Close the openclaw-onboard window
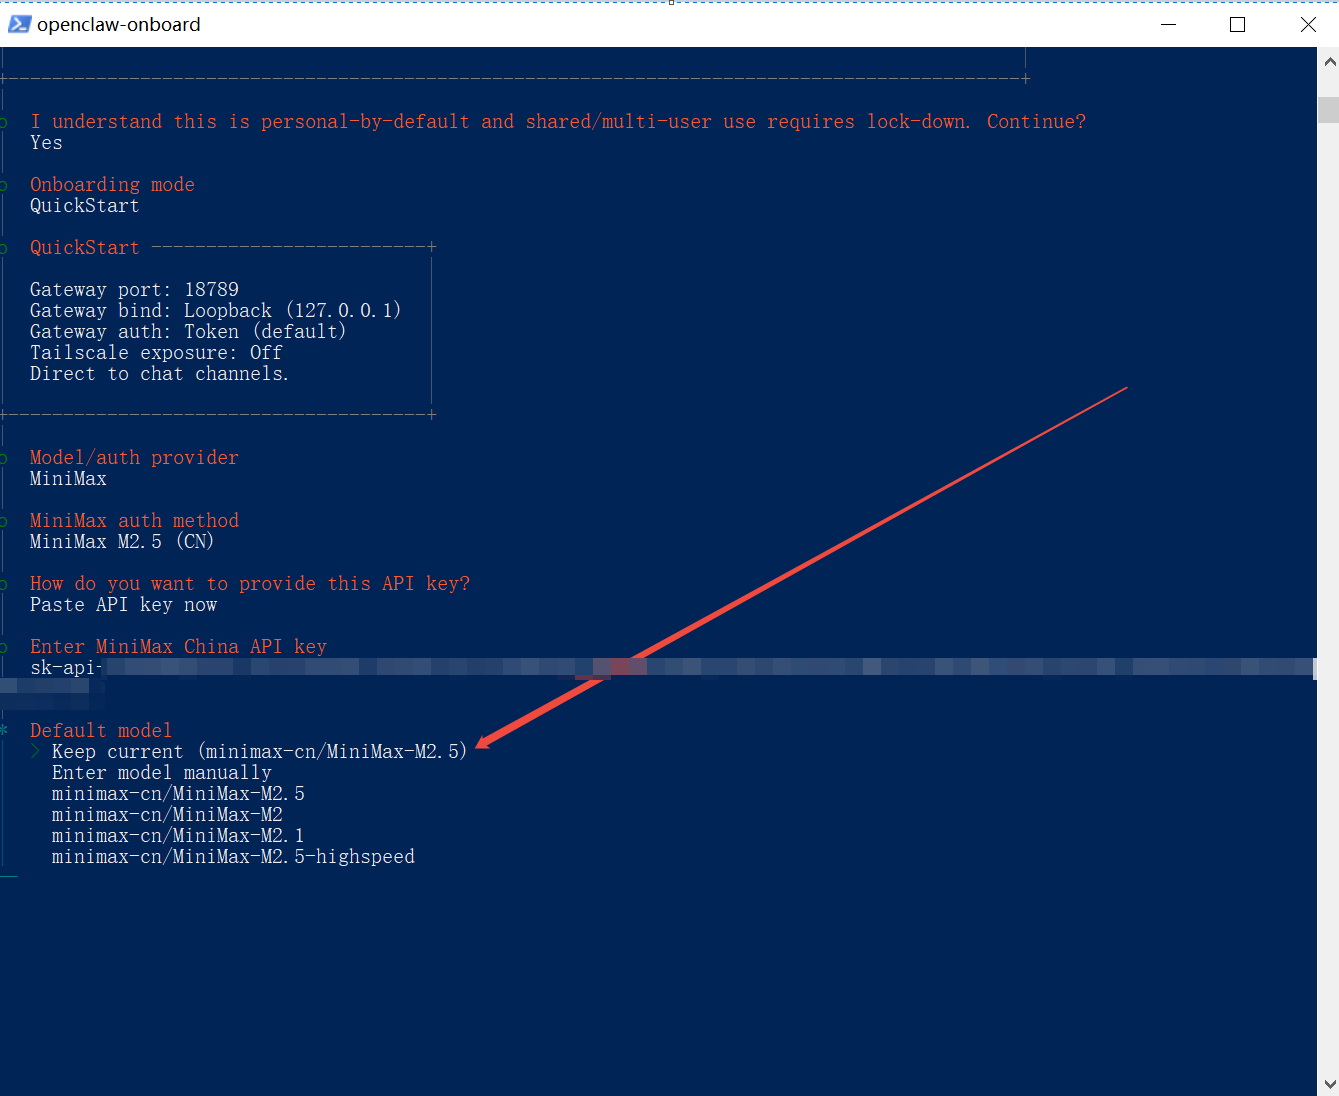 (1307, 24)
